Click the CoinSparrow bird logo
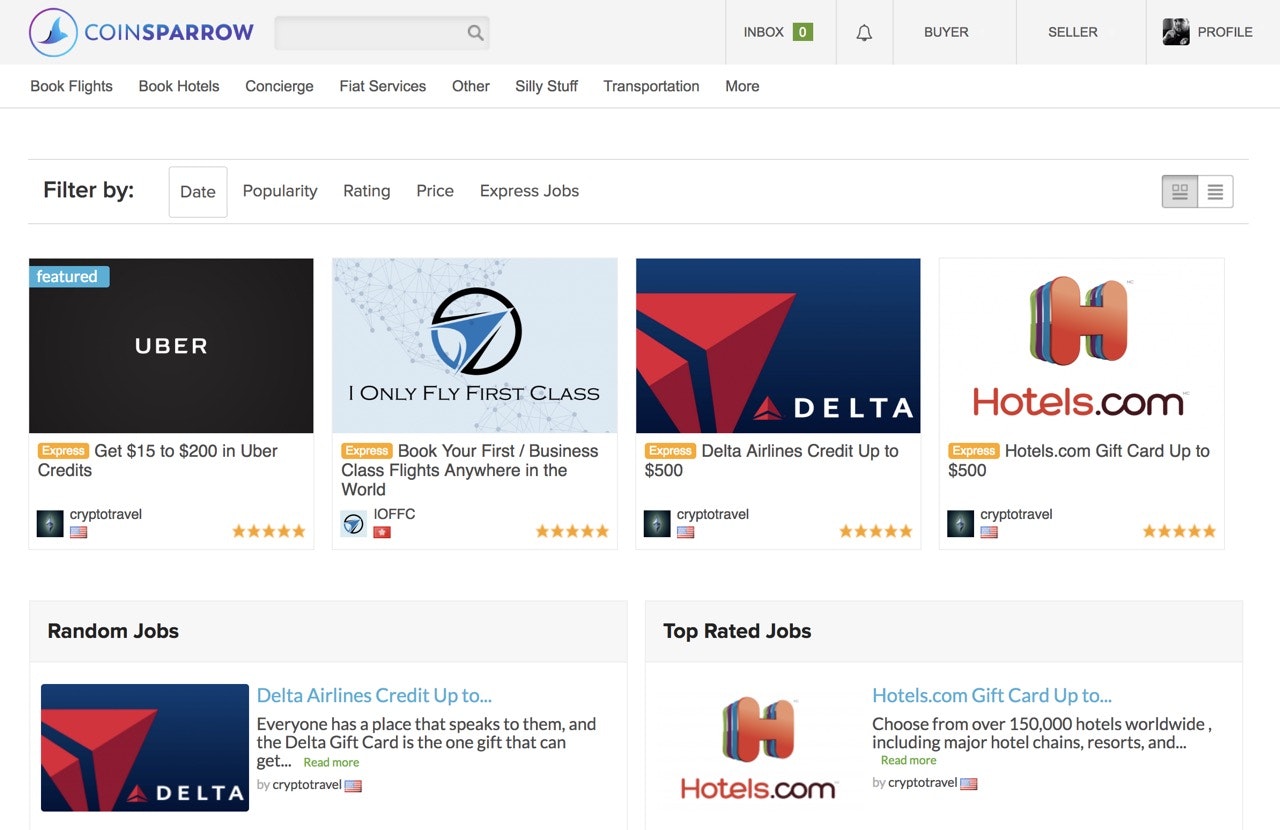The width and height of the screenshot is (1280, 830). tap(53, 32)
